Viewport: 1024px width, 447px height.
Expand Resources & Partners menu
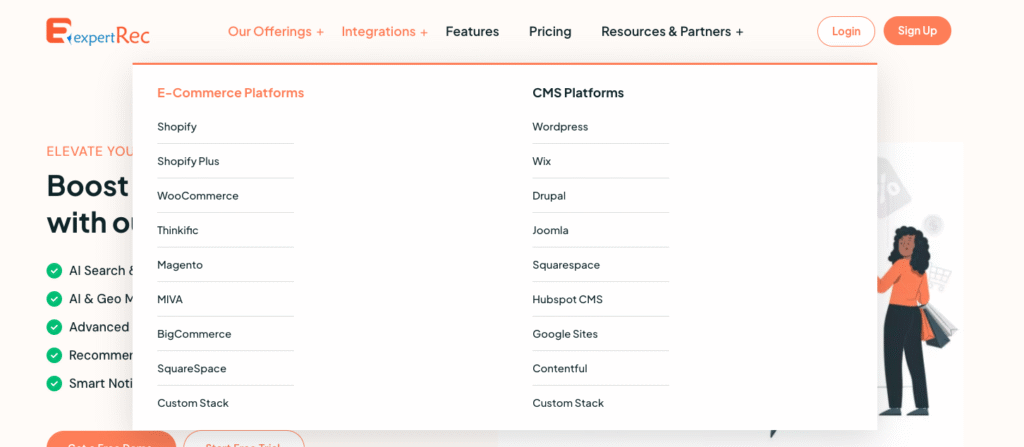(671, 32)
